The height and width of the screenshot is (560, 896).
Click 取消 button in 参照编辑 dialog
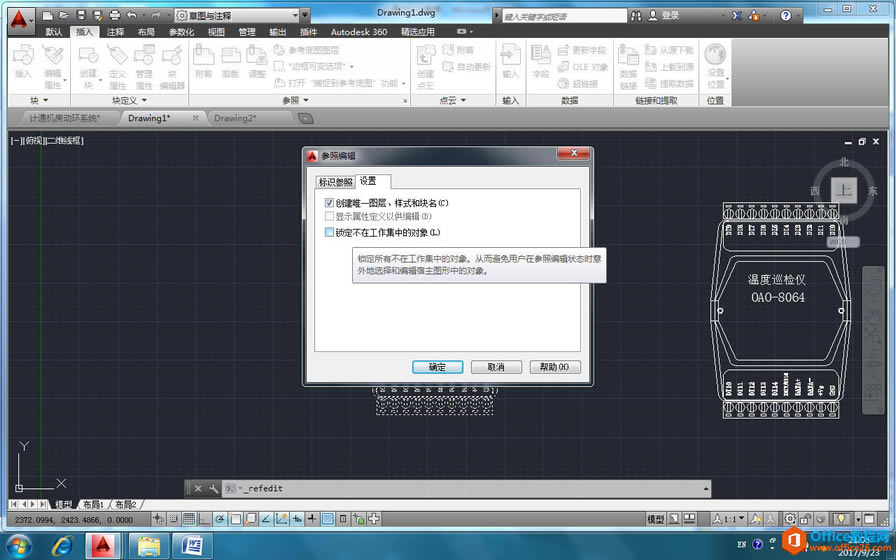click(496, 367)
